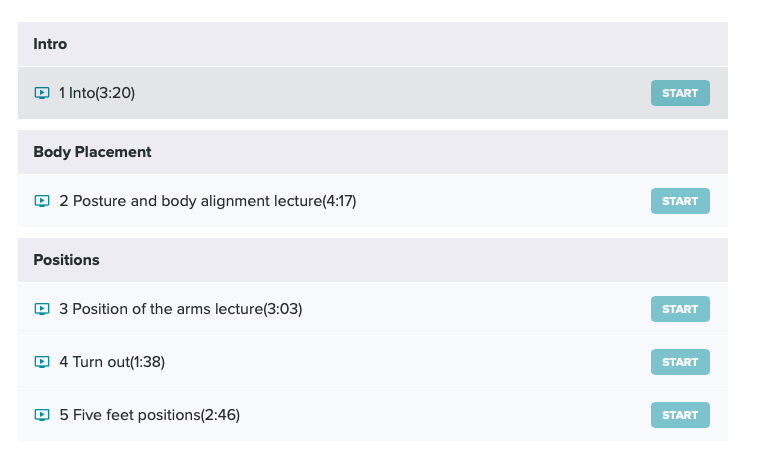Click video icon for Posture and body alignment

click(42, 201)
